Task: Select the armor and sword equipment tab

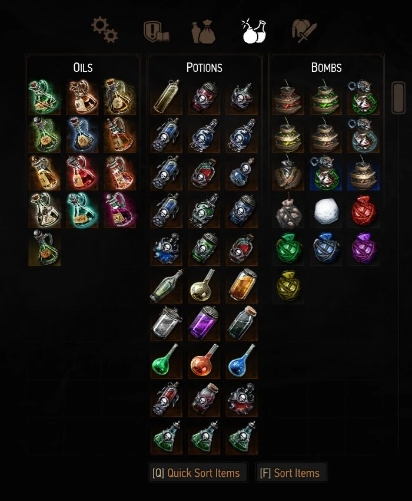Action: tap(304, 31)
